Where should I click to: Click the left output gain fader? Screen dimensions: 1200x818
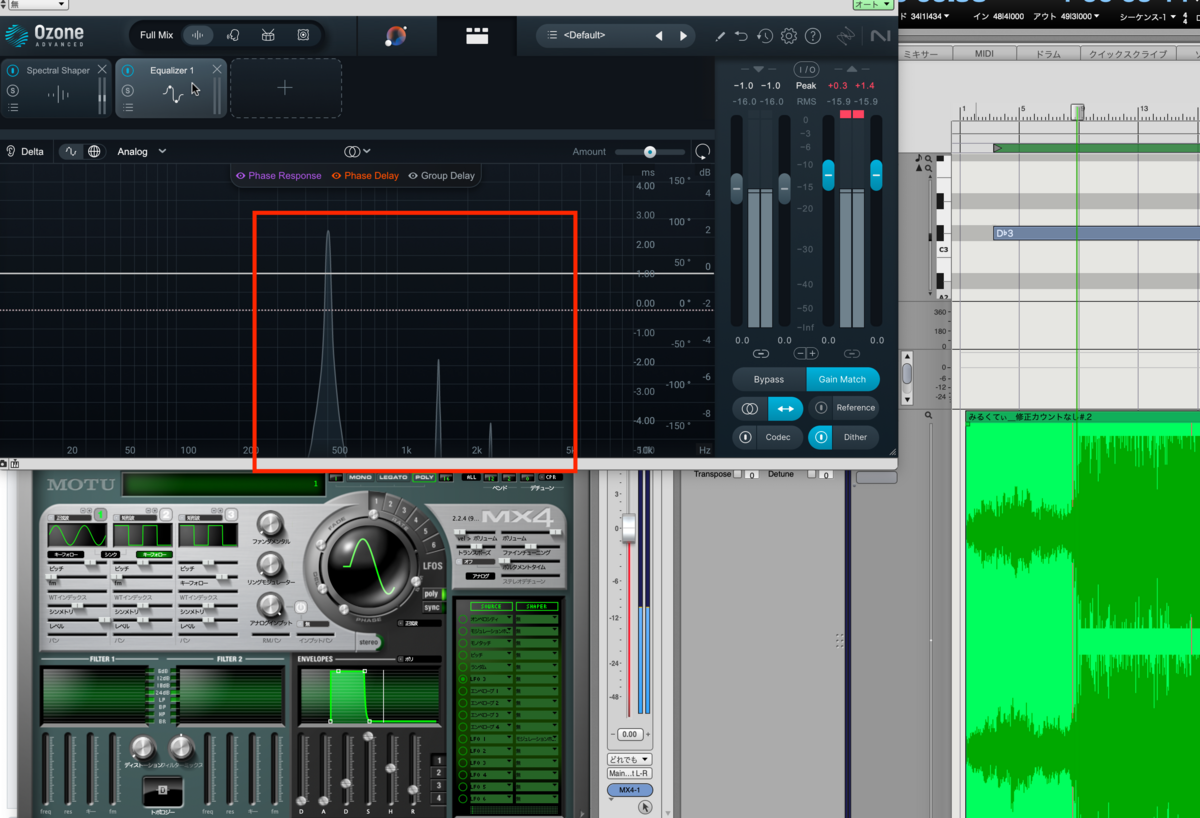click(828, 175)
